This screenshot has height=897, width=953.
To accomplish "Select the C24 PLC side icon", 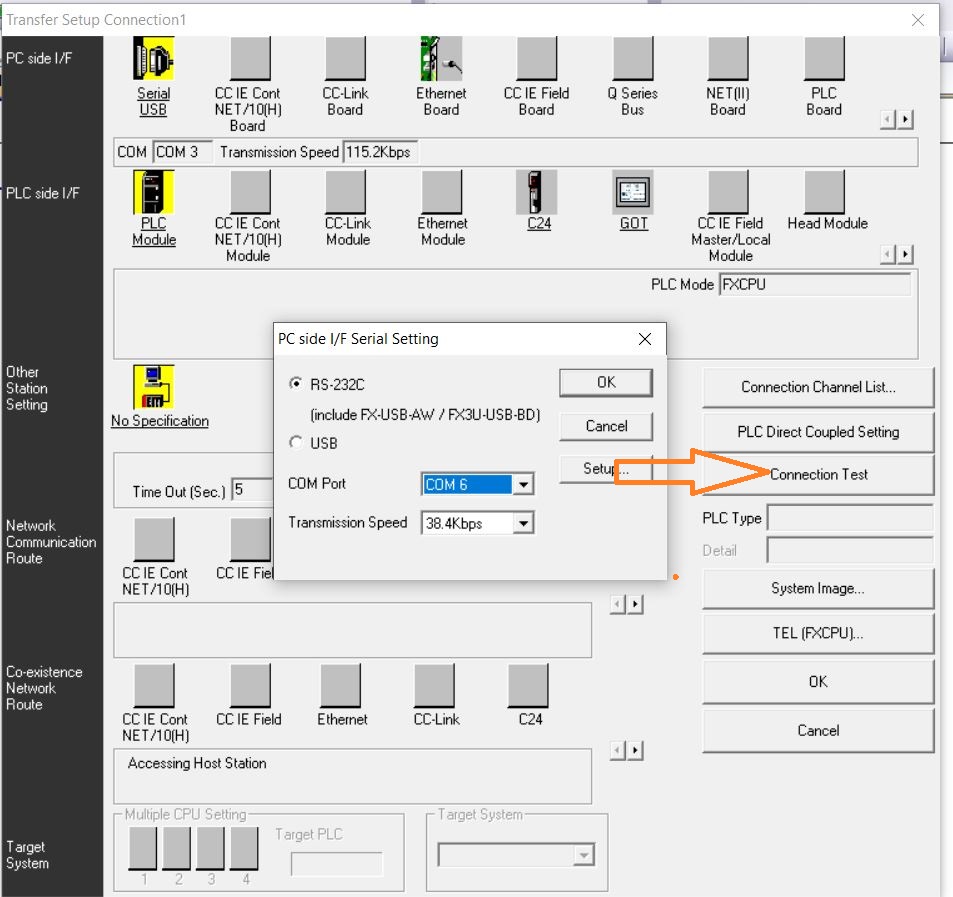I will pyautogui.click(x=538, y=192).
